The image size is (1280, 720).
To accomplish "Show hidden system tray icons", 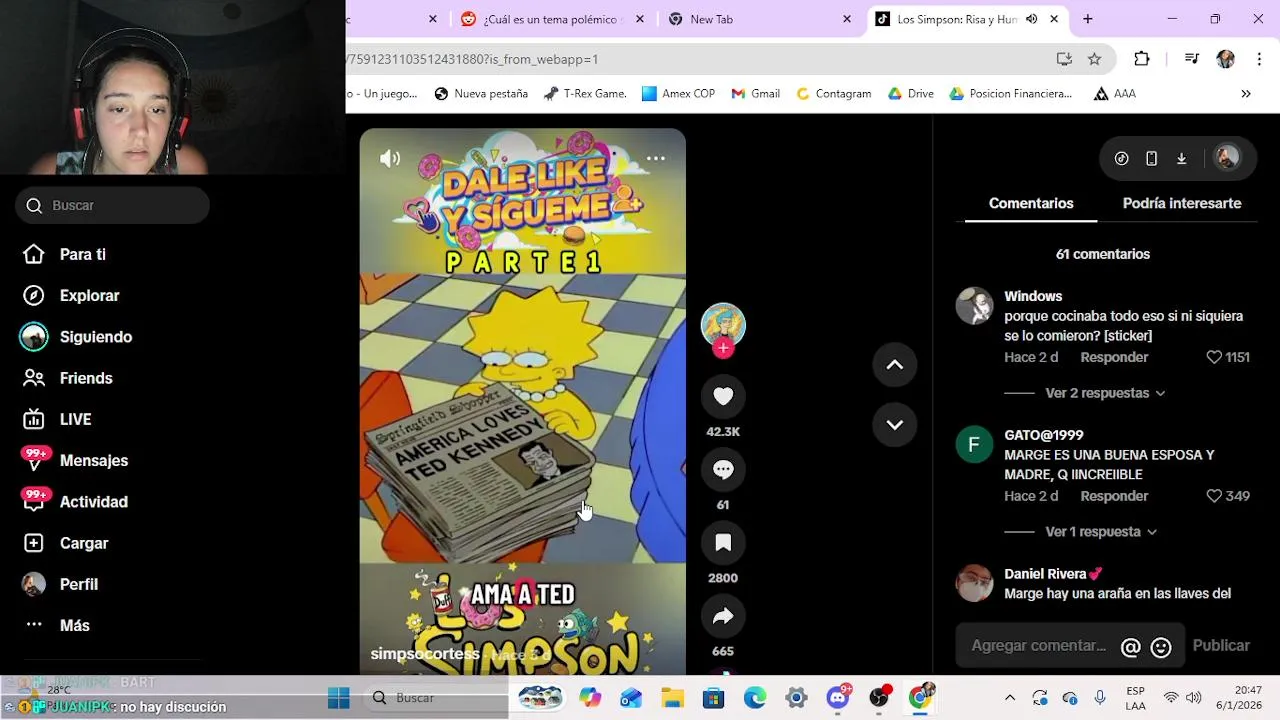I will click(x=1010, y=698).
